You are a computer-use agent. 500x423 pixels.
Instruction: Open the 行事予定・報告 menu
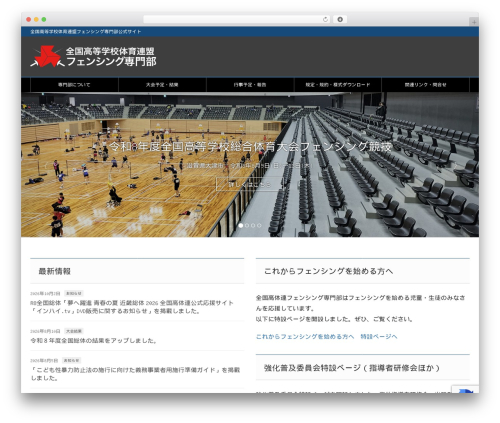pos(250,85)
